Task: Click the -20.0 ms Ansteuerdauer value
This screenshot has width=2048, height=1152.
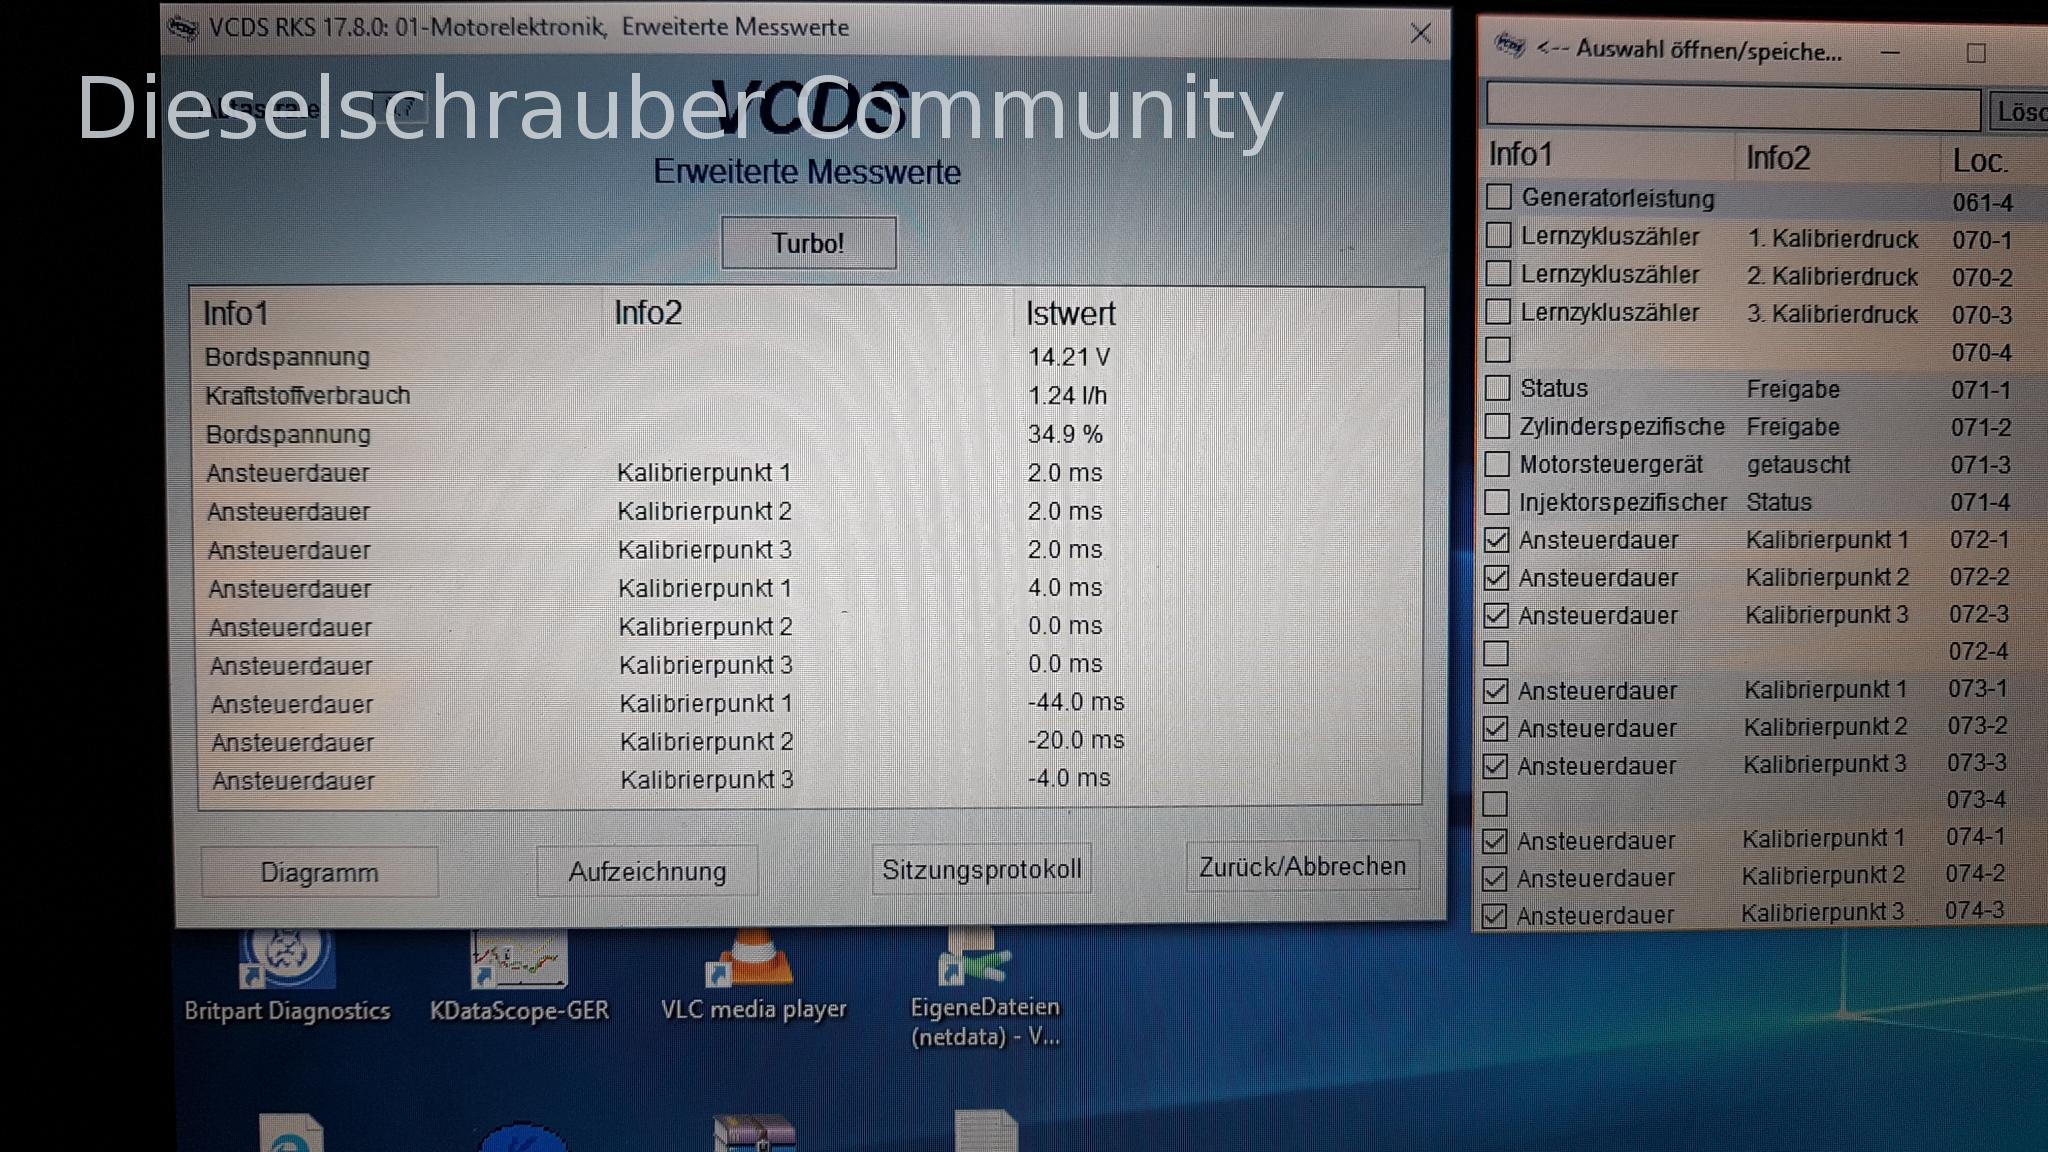Action: 1076,740
